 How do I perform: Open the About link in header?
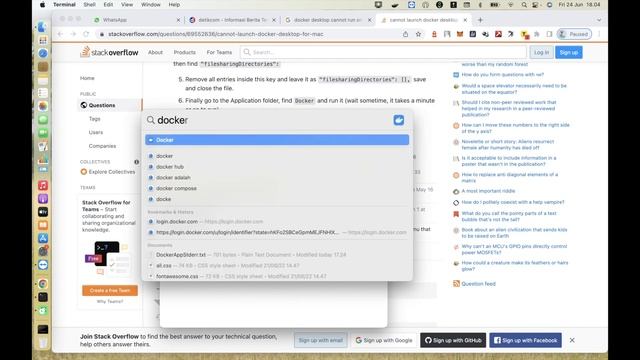pyautogui.click(x=155, y=52)
